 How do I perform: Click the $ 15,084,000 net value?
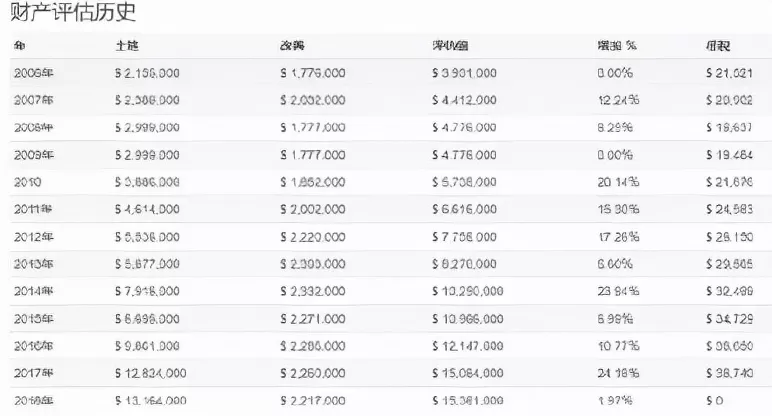[468, 373]
